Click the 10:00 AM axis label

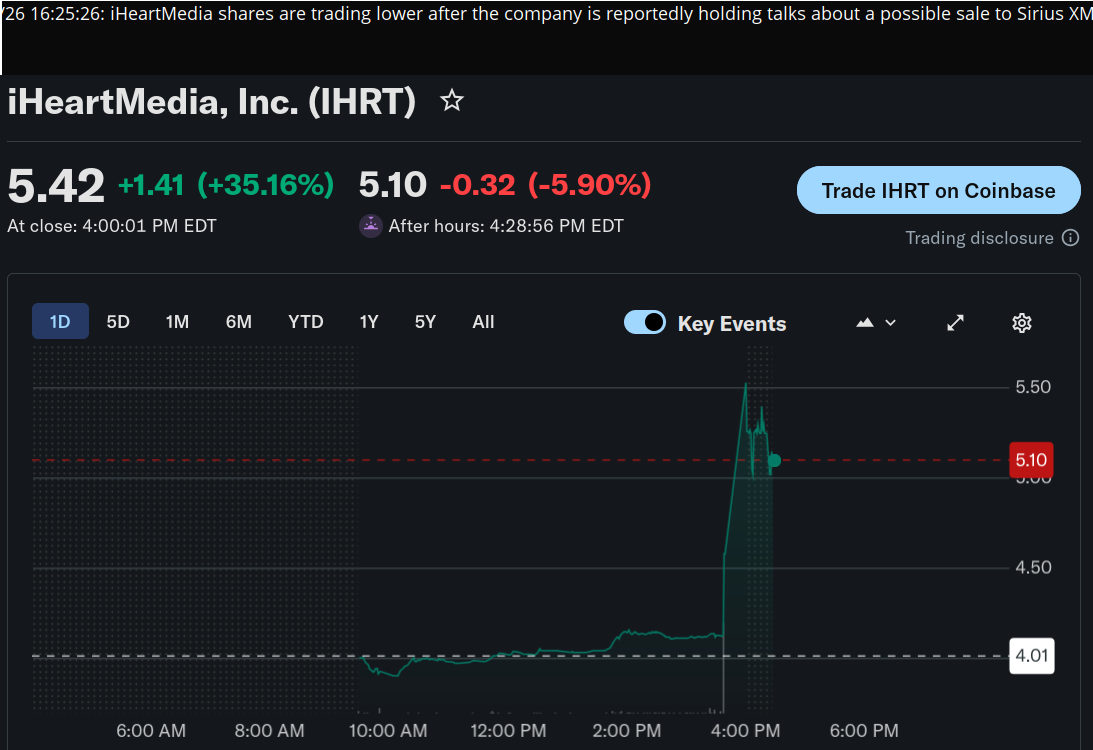click(388, 730)
